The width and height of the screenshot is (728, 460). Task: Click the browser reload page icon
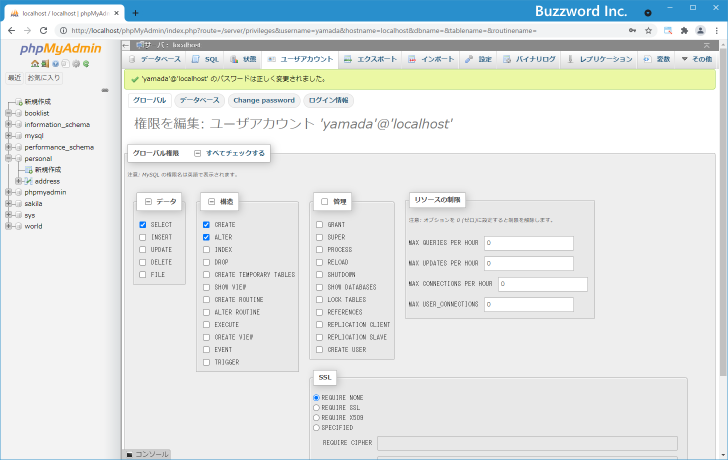click(x=54, y=30)
